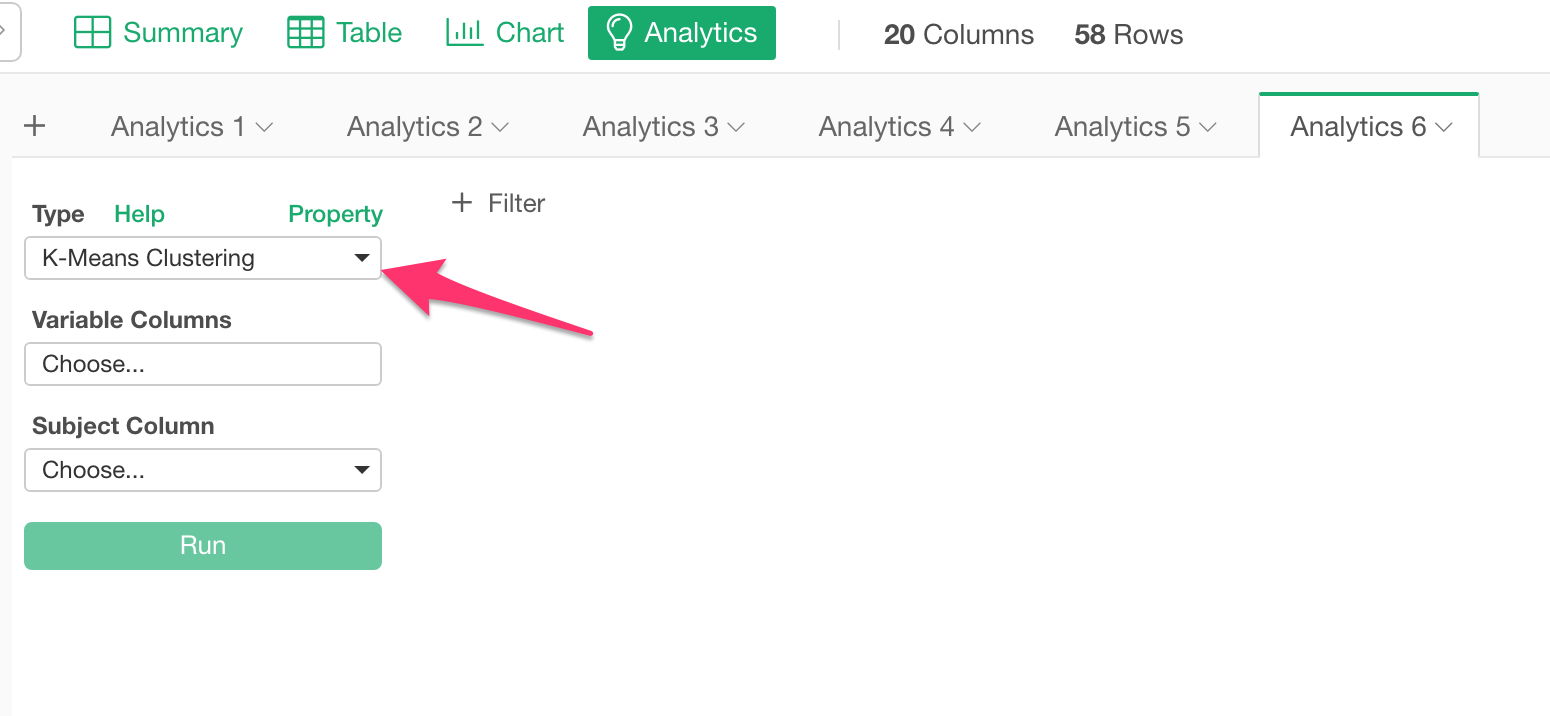The width and height of the screenshot is (1550, 716).
Task: Expand the collapsed sidebar arrow at top left
Action: [6, 31]
